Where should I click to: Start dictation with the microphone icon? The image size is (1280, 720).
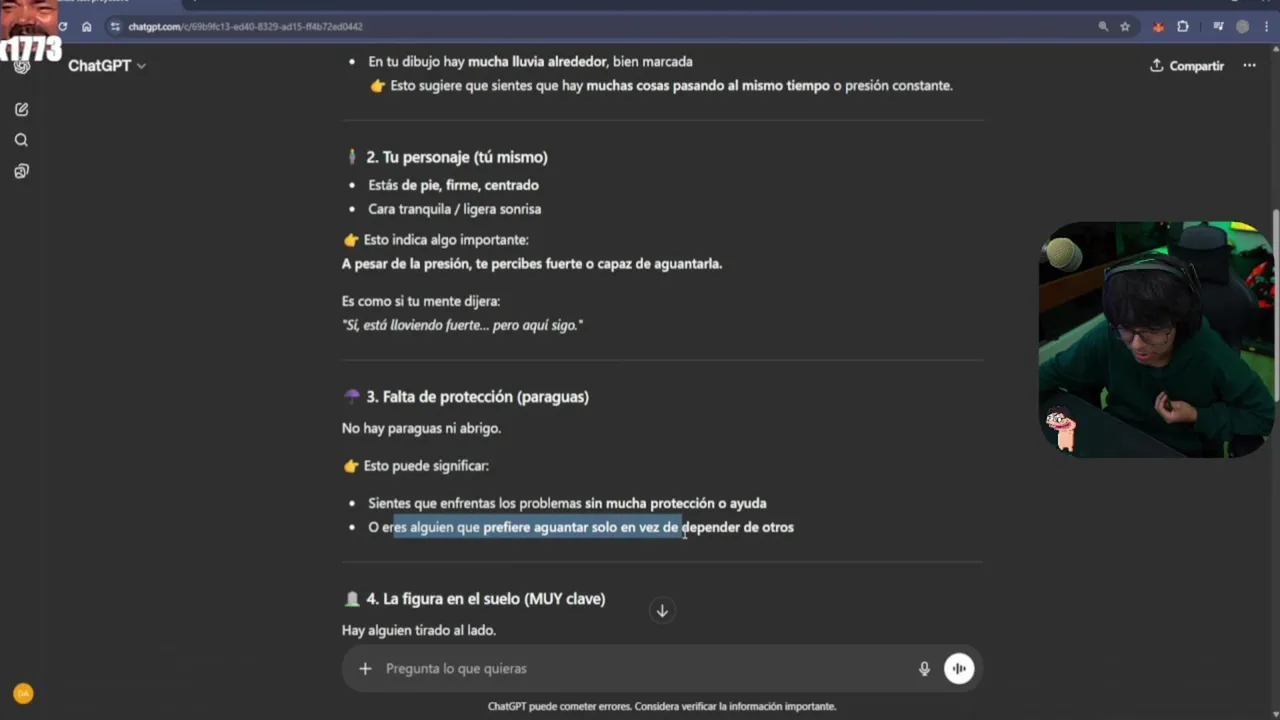tap(924, 669)
